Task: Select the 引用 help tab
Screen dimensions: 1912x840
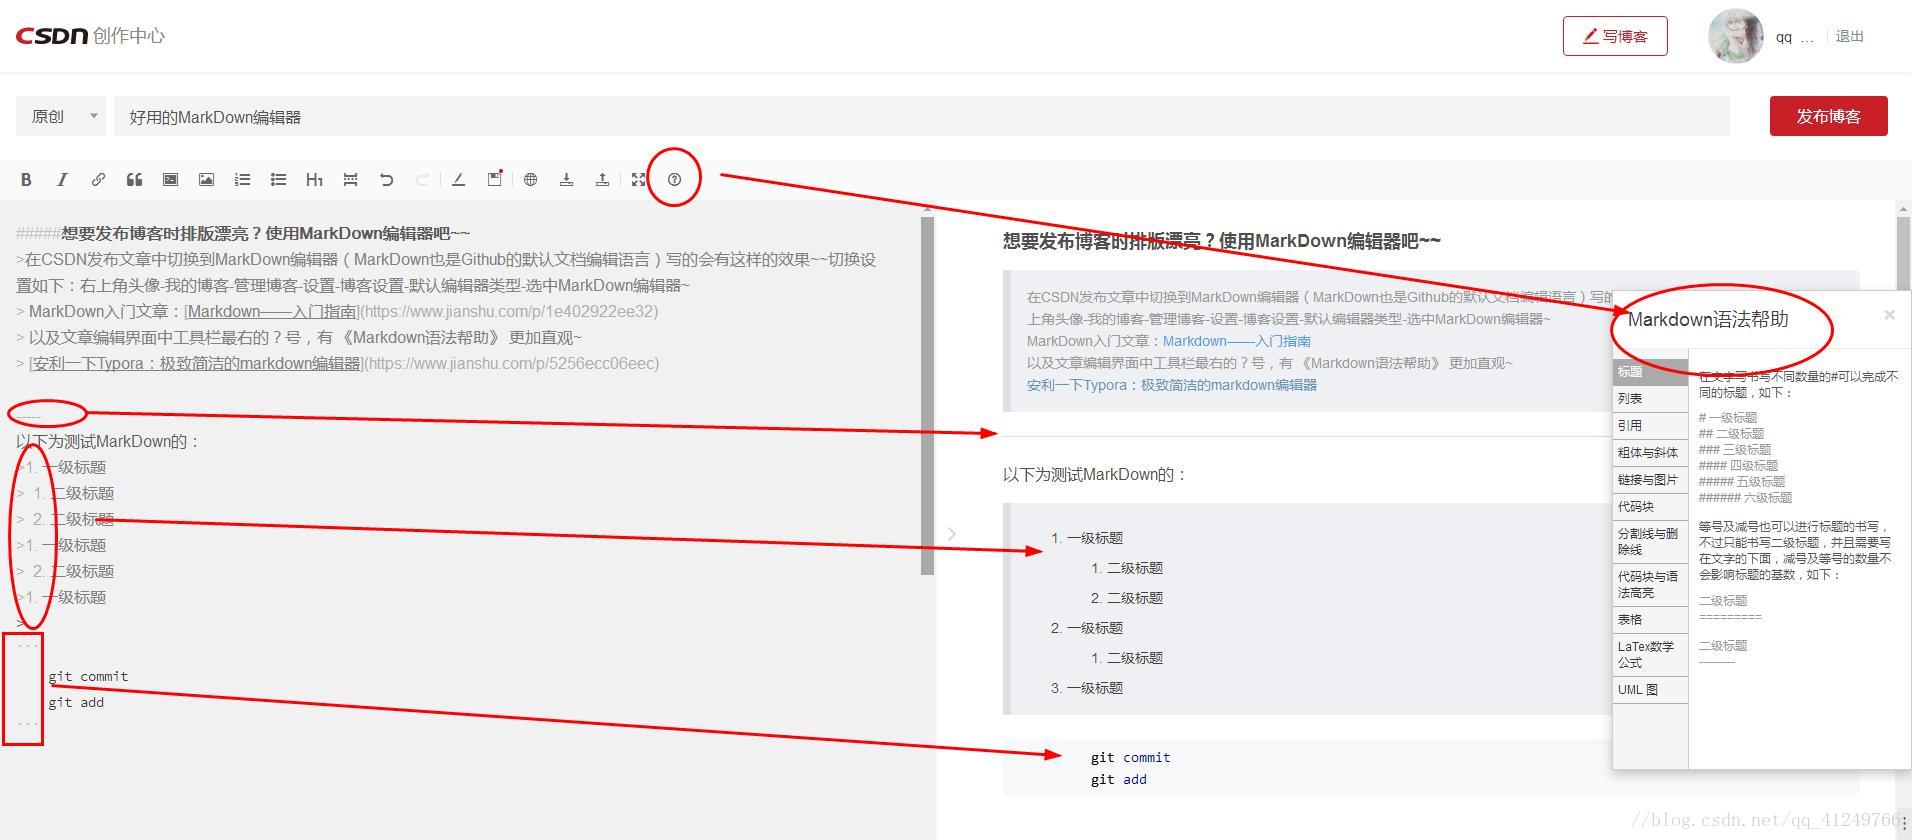Action: click(x=1650, y=426)
